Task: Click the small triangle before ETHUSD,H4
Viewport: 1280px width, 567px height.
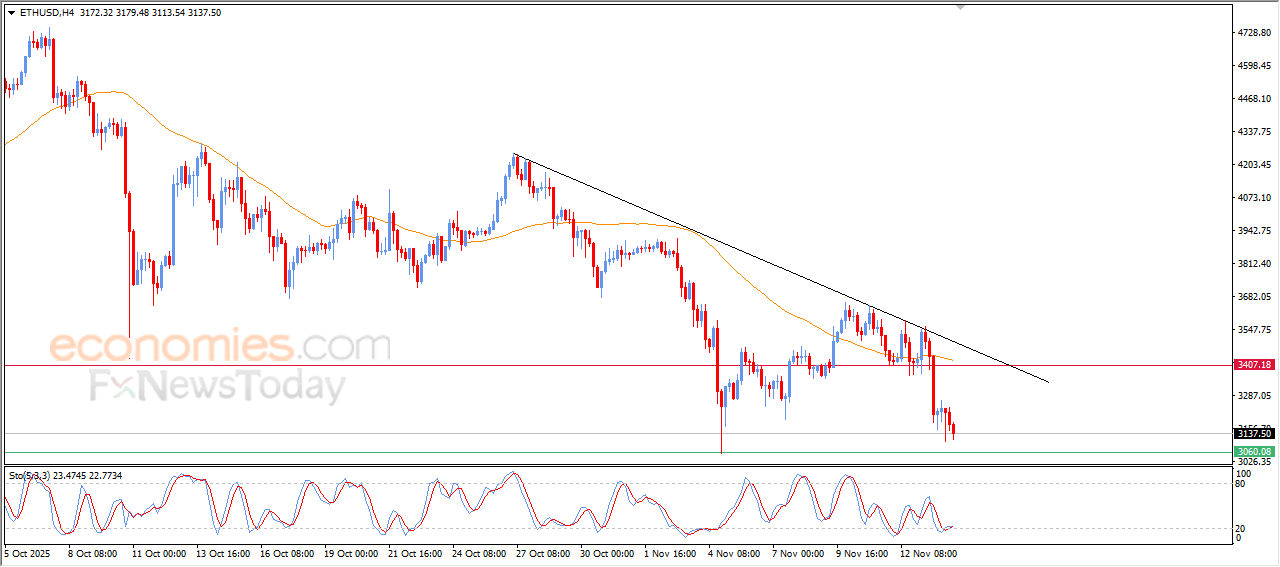Action: (12, 13)
